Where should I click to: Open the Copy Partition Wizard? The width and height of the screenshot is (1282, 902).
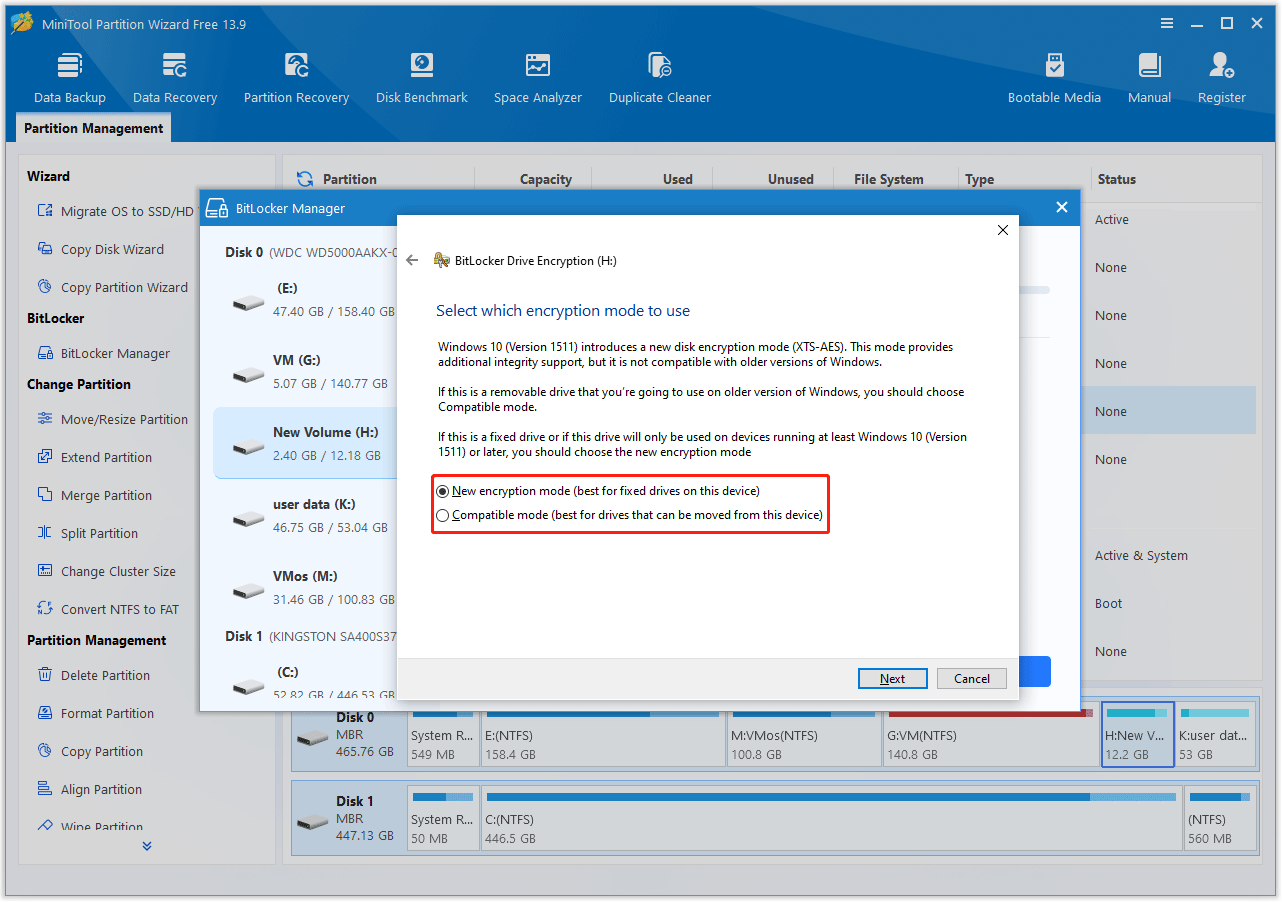112,287
